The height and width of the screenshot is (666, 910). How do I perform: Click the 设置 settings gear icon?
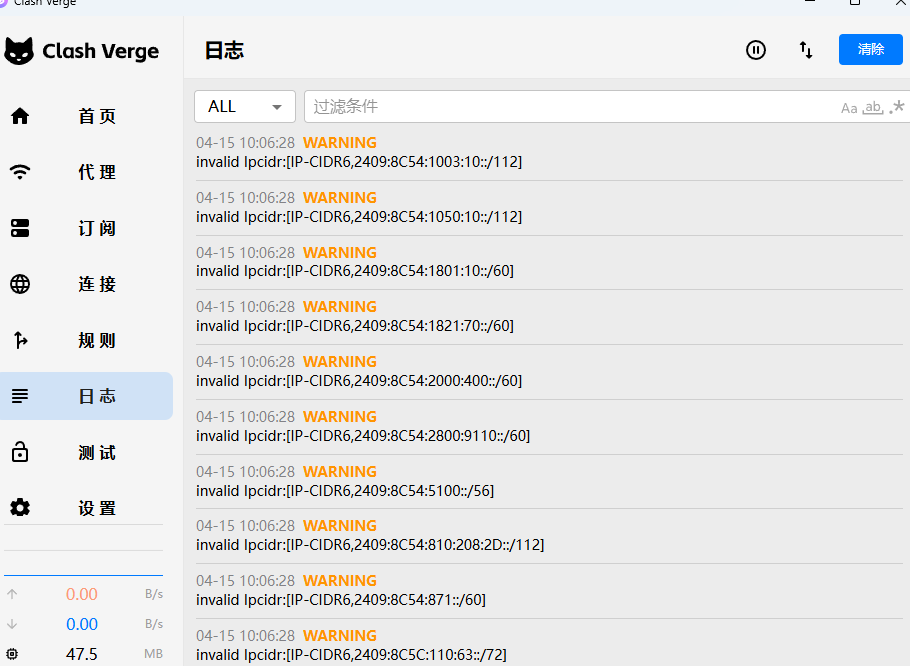coord(20,508)
